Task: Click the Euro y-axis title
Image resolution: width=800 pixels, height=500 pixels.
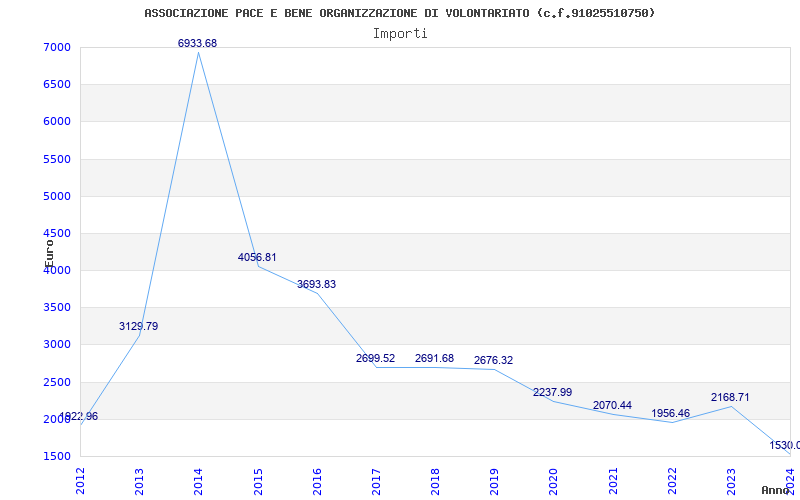Action: coord(49,254)
